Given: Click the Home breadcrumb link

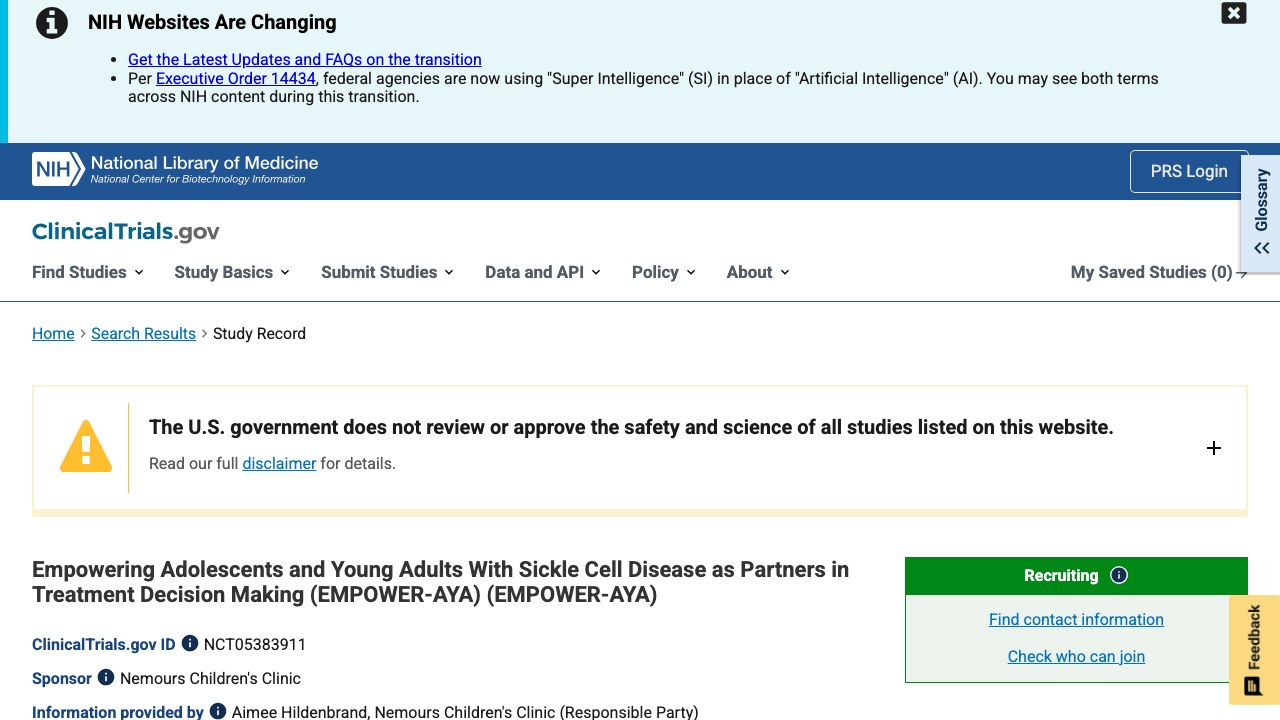Looking at the screenshot, I should (x=53, y=333).
